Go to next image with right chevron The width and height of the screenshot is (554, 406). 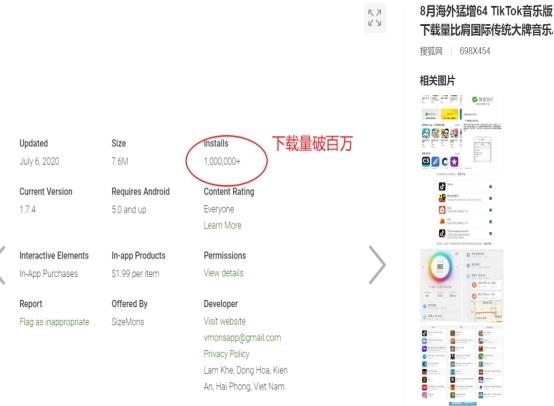coord(377,265)
